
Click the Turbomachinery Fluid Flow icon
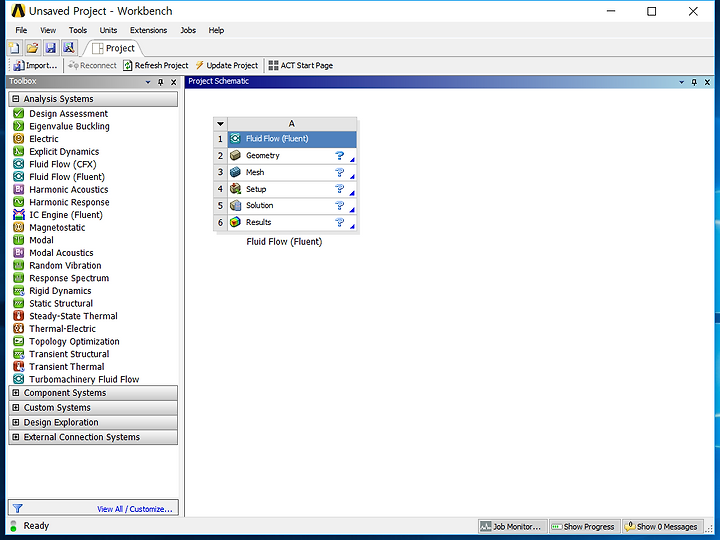[18, 379]
